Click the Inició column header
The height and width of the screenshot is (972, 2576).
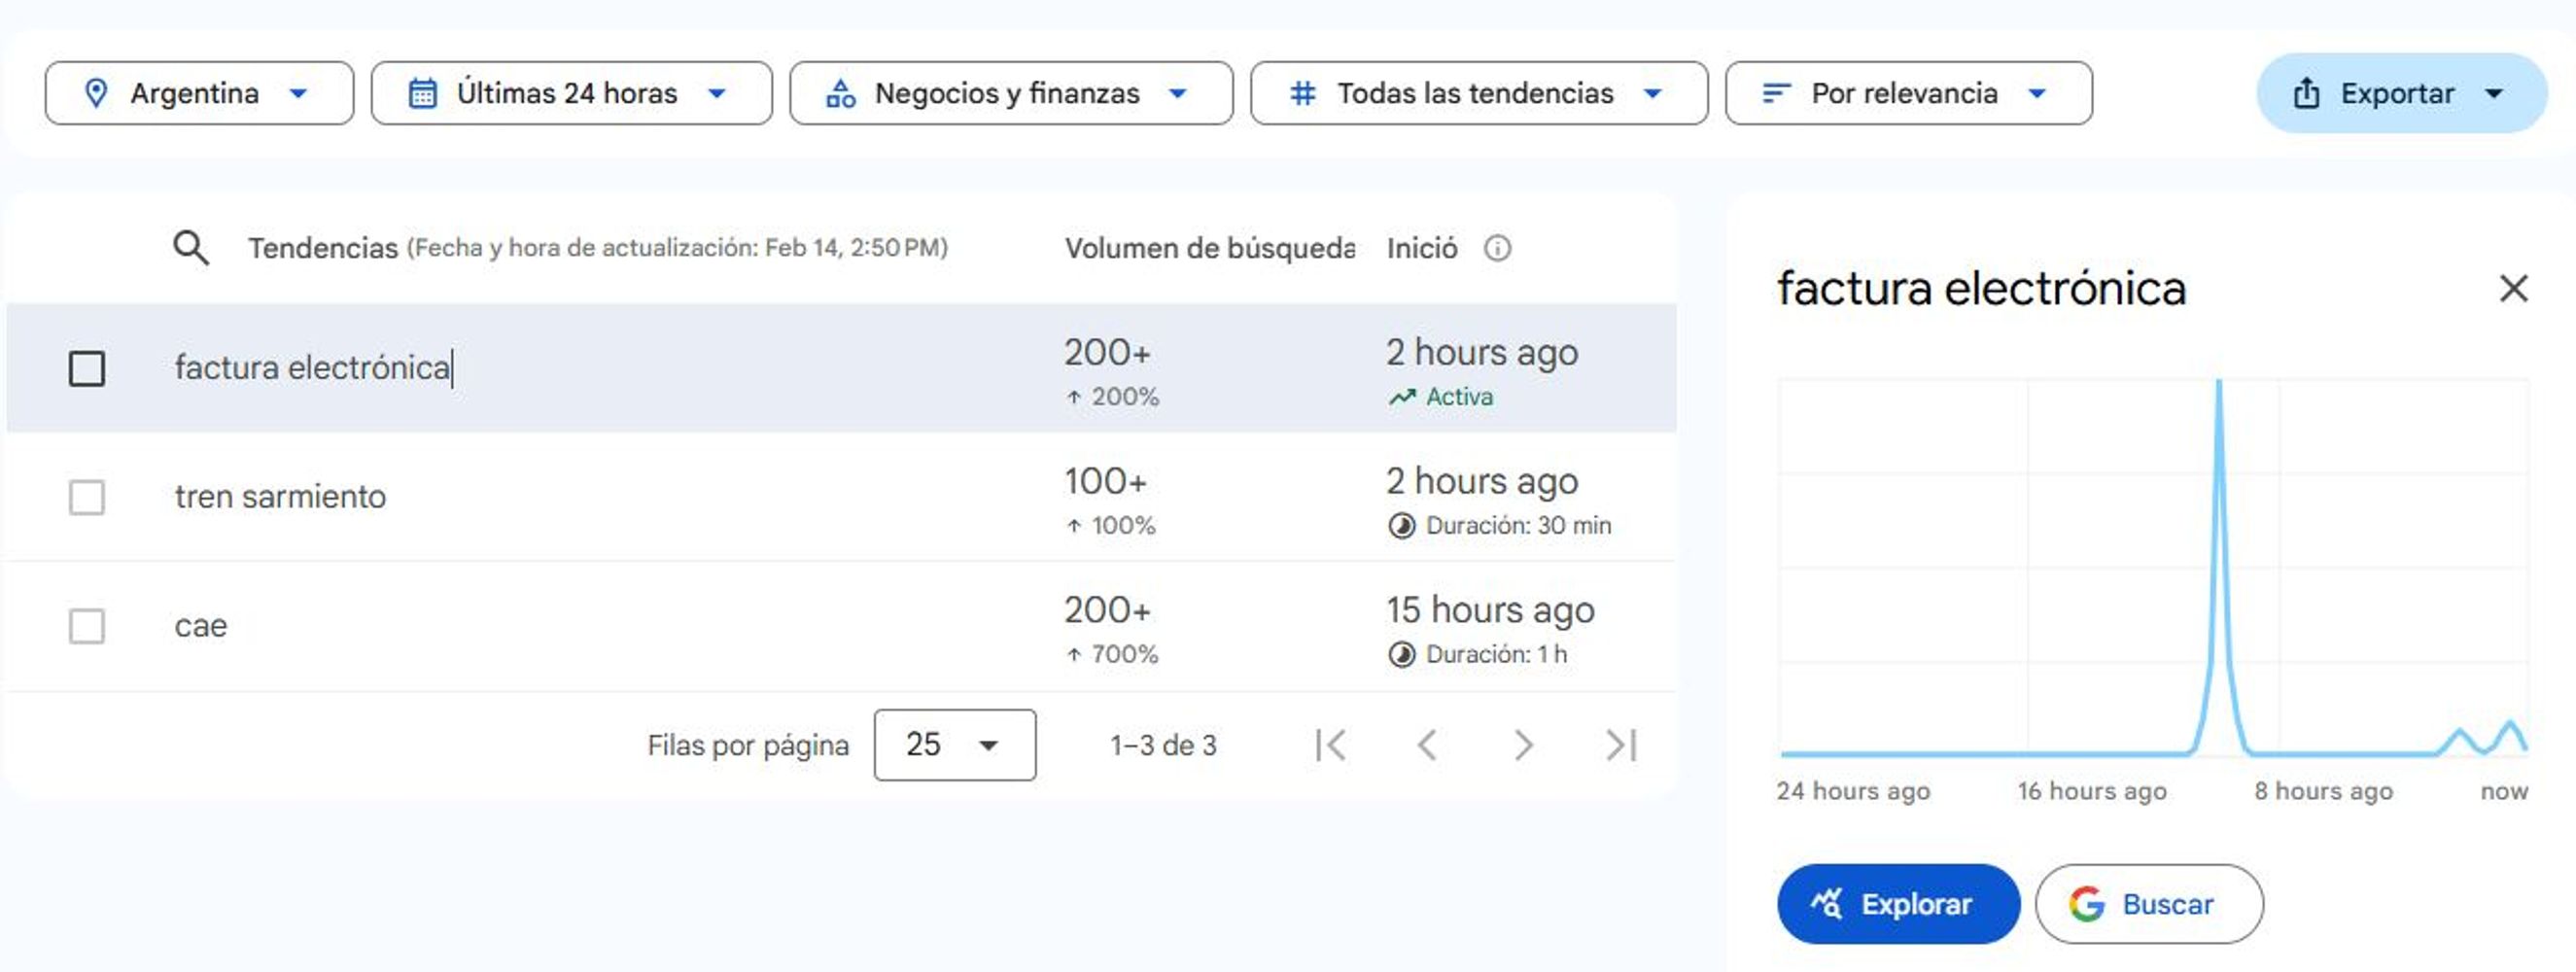point(1421,248)
